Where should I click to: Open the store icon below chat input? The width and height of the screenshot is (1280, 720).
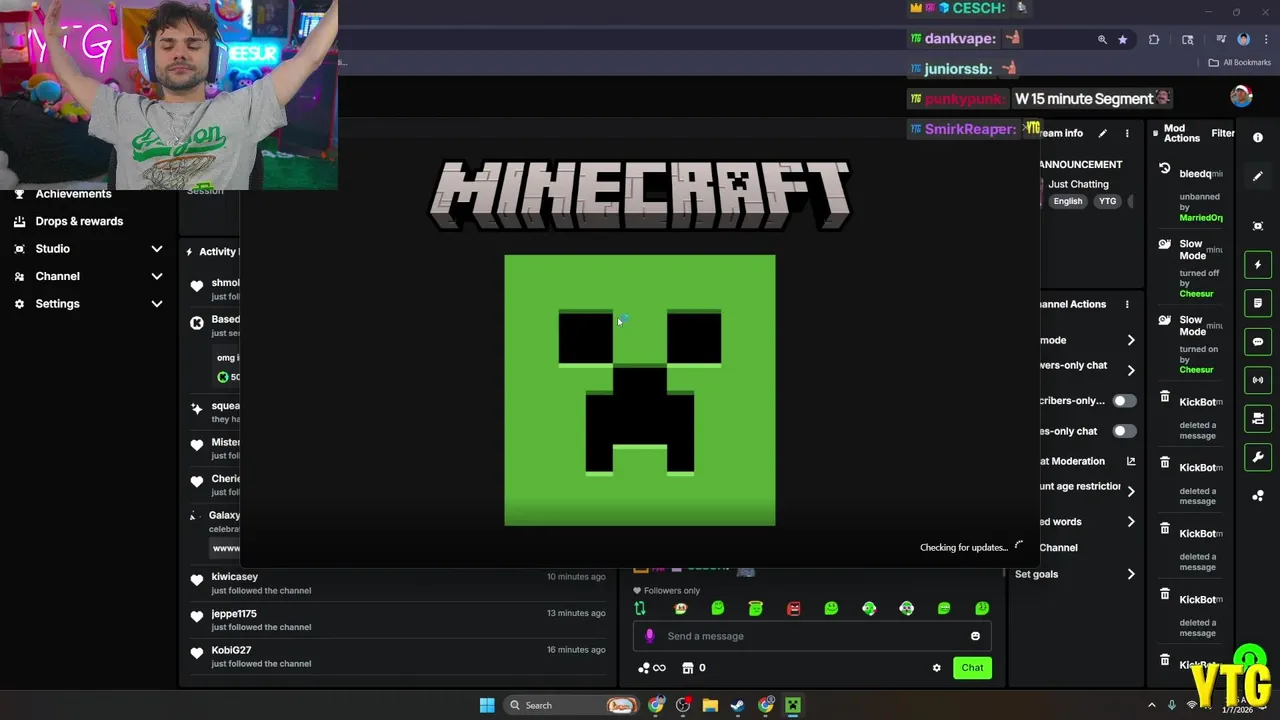click(x=688, y=668)
